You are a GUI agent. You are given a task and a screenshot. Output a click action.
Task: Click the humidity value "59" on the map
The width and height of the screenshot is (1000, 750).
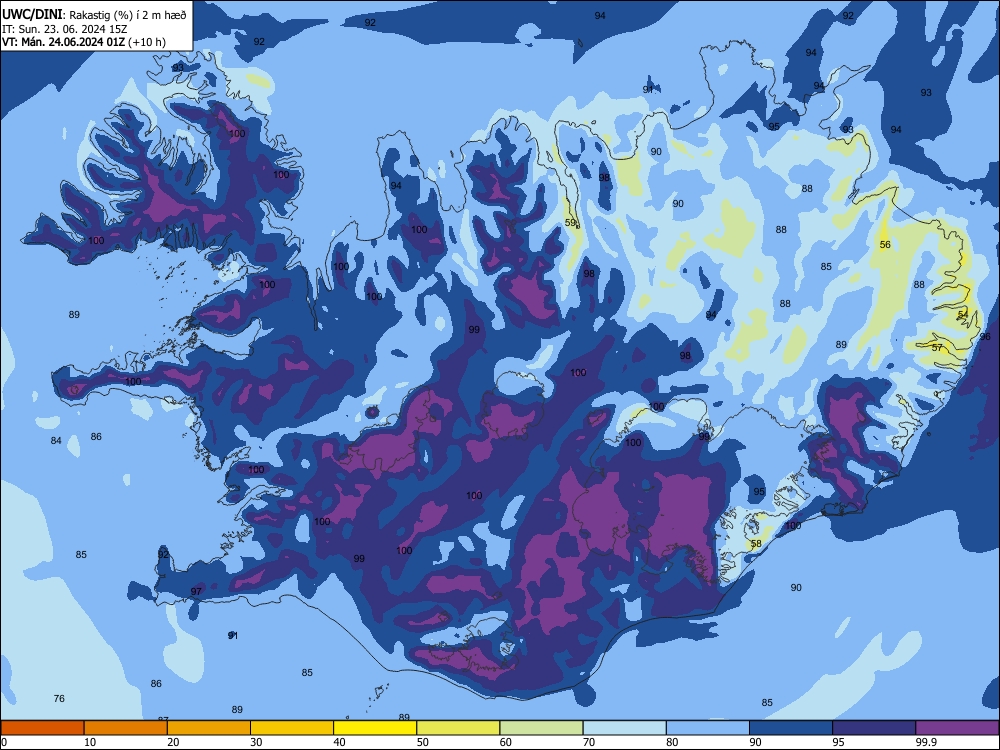click(x=571, y=223)
